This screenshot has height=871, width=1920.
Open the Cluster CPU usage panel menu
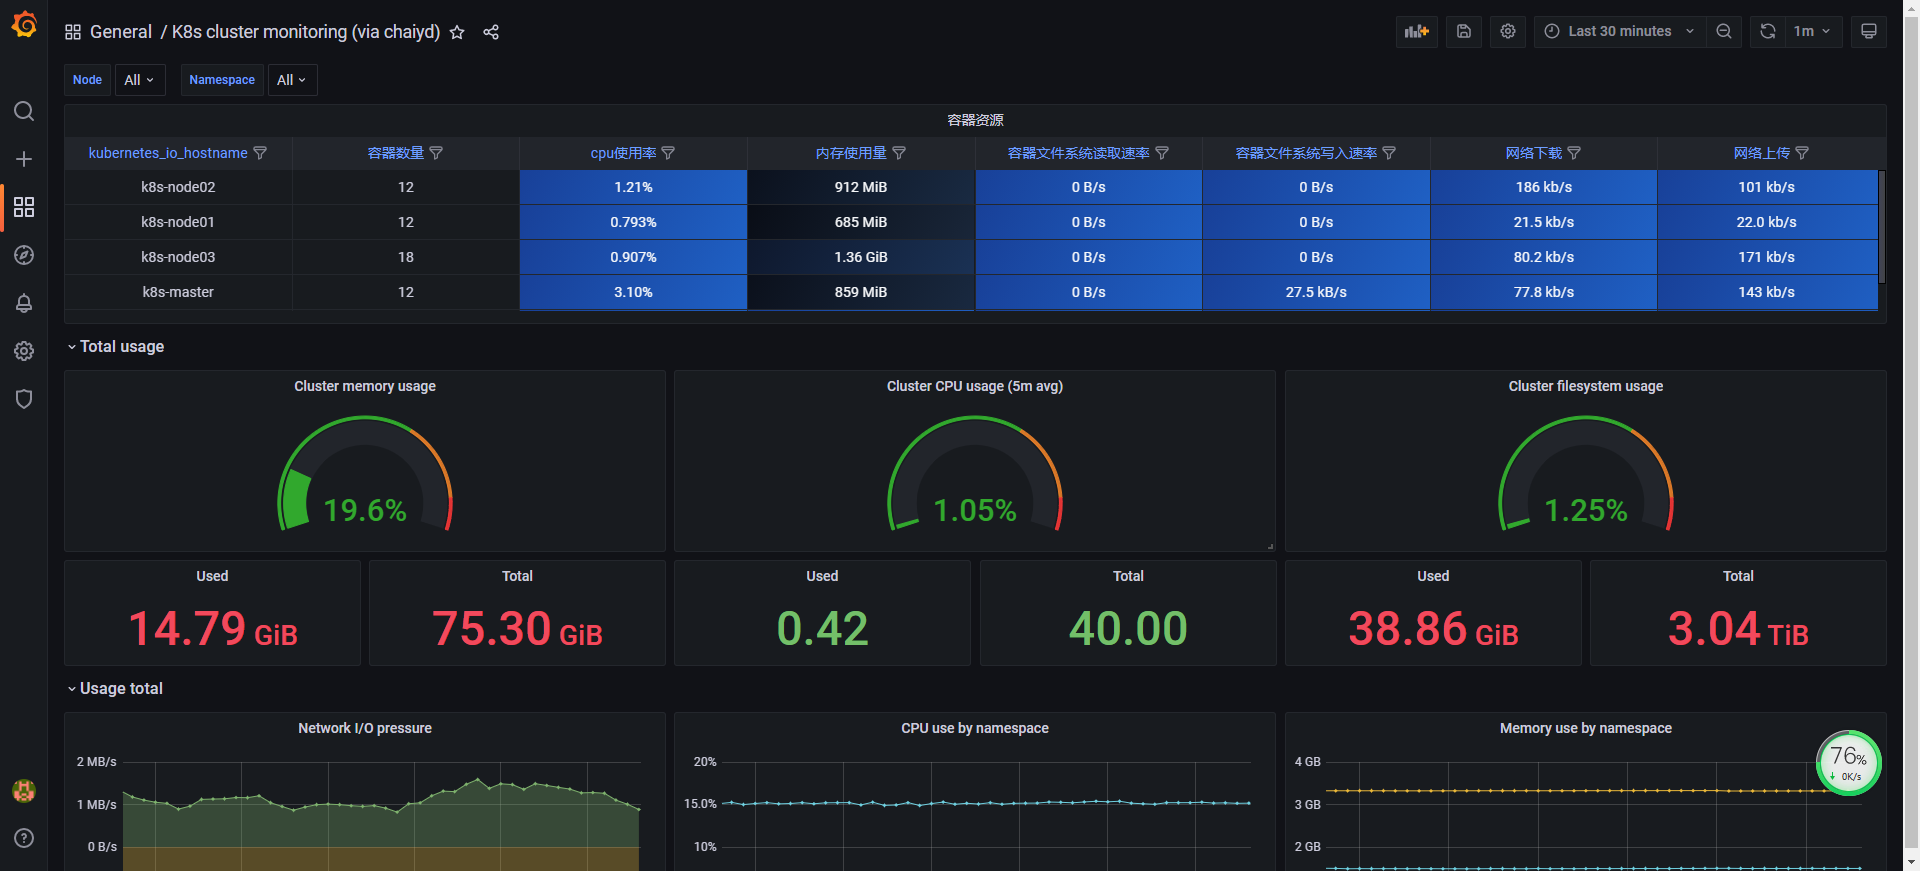pos(975,386)
